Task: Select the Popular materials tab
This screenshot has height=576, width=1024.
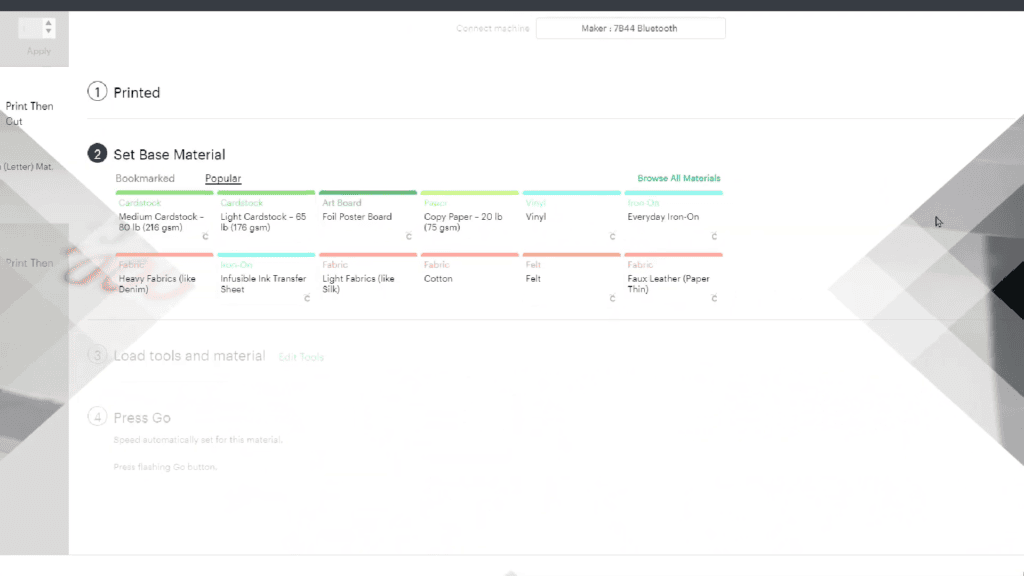Action: point(223,178)
